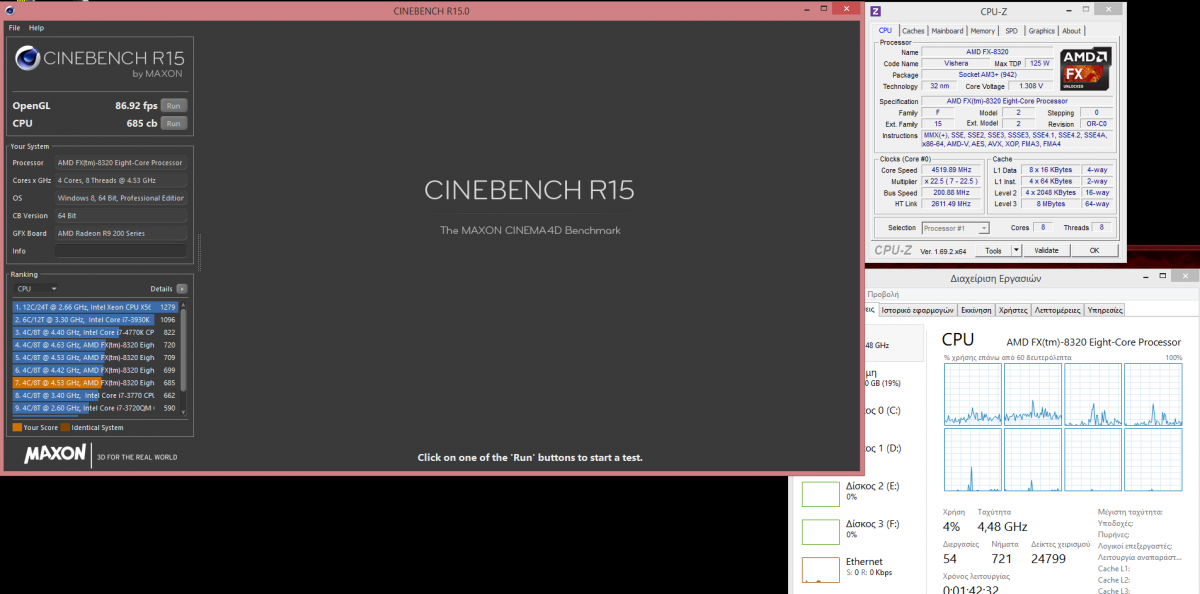The height and width of the screenshot is (594, 1200).
Task: Click the OK button in CPU-Z
Action: 1094,250
